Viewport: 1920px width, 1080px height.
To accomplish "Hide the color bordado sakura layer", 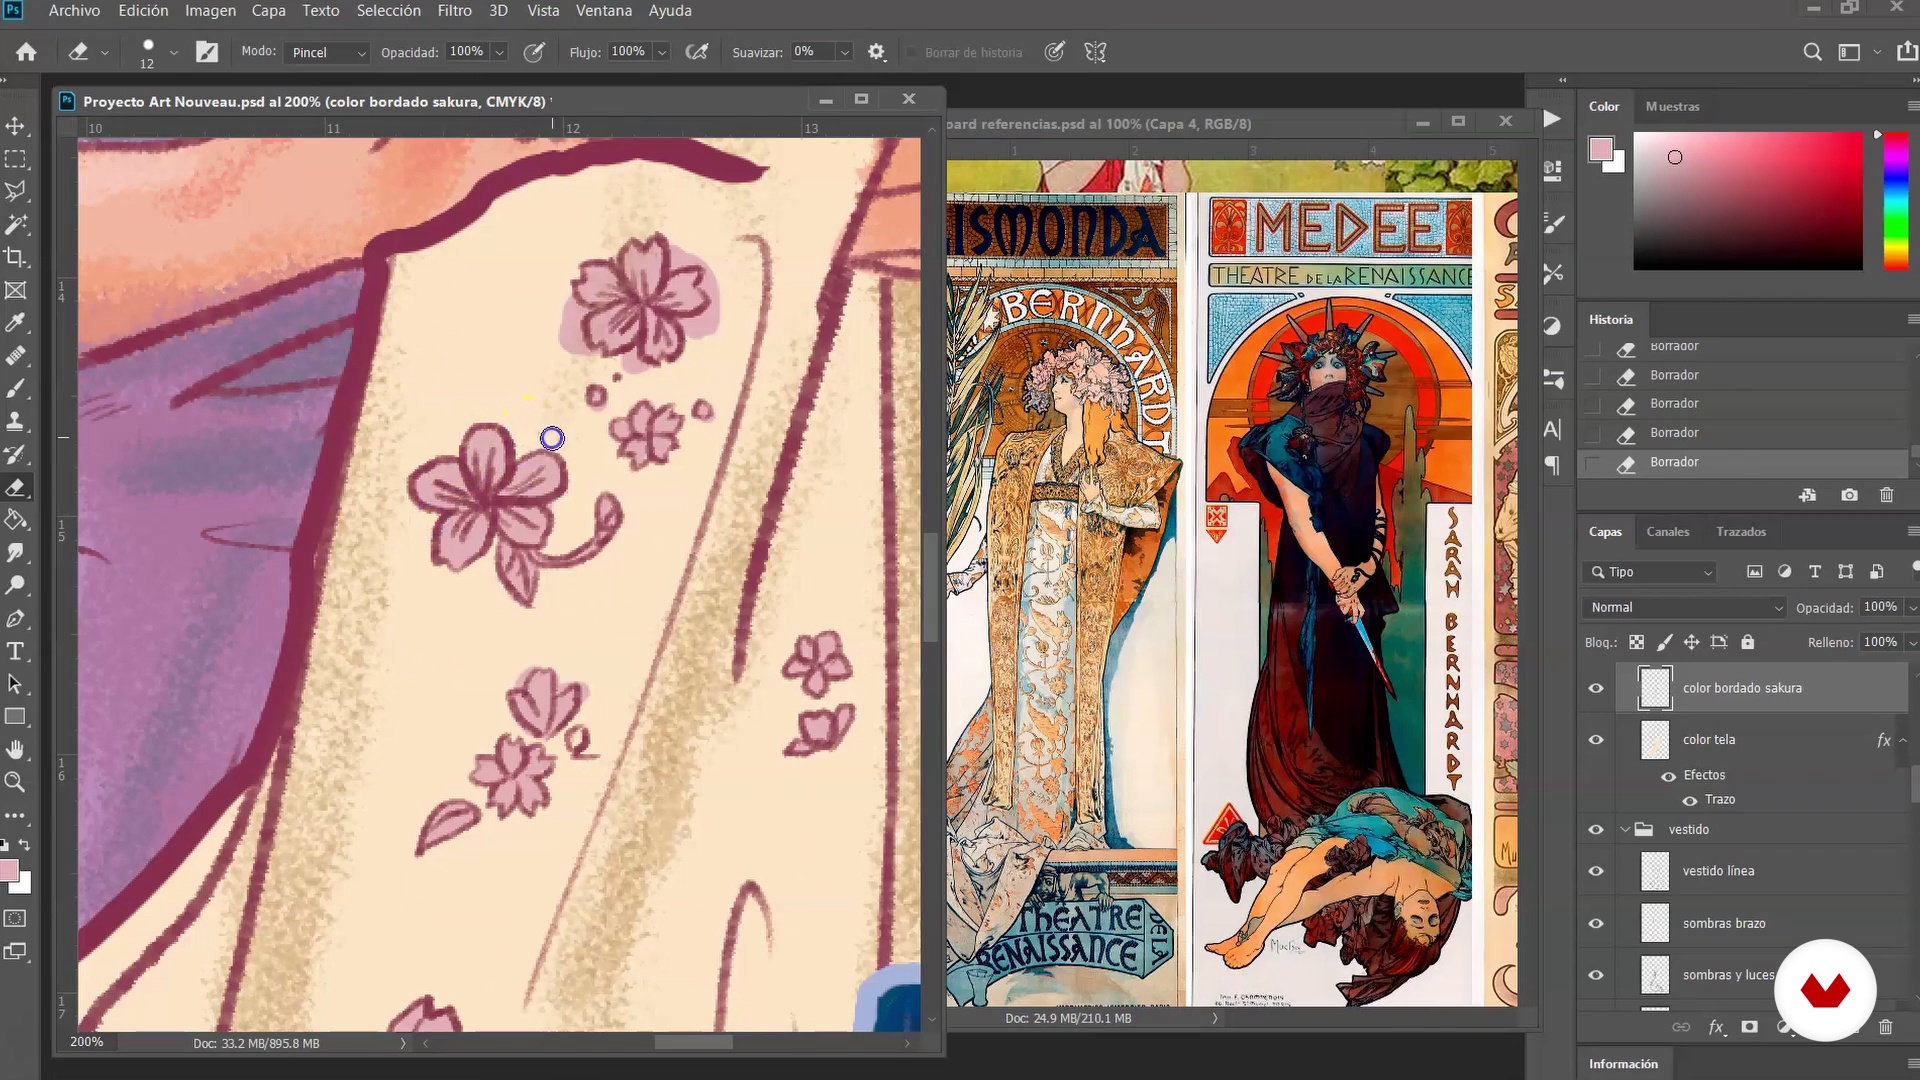I will (x=1596, y=688).
